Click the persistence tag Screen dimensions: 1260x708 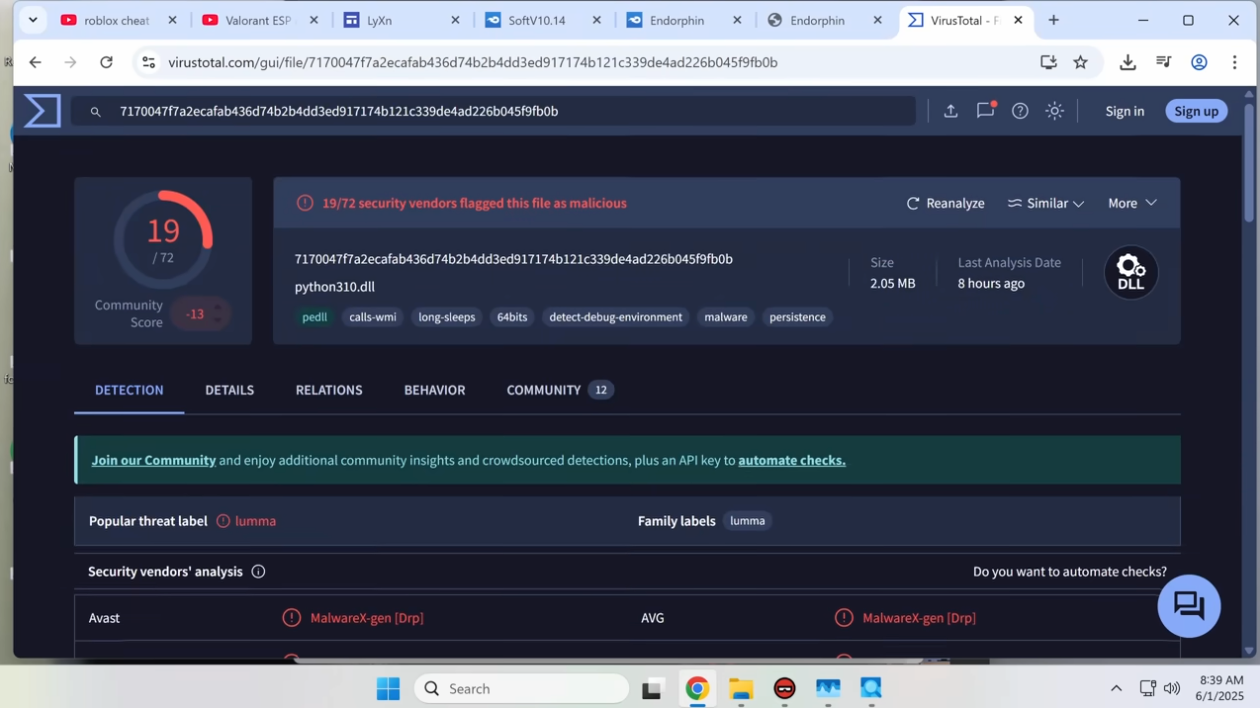[797, 317]
